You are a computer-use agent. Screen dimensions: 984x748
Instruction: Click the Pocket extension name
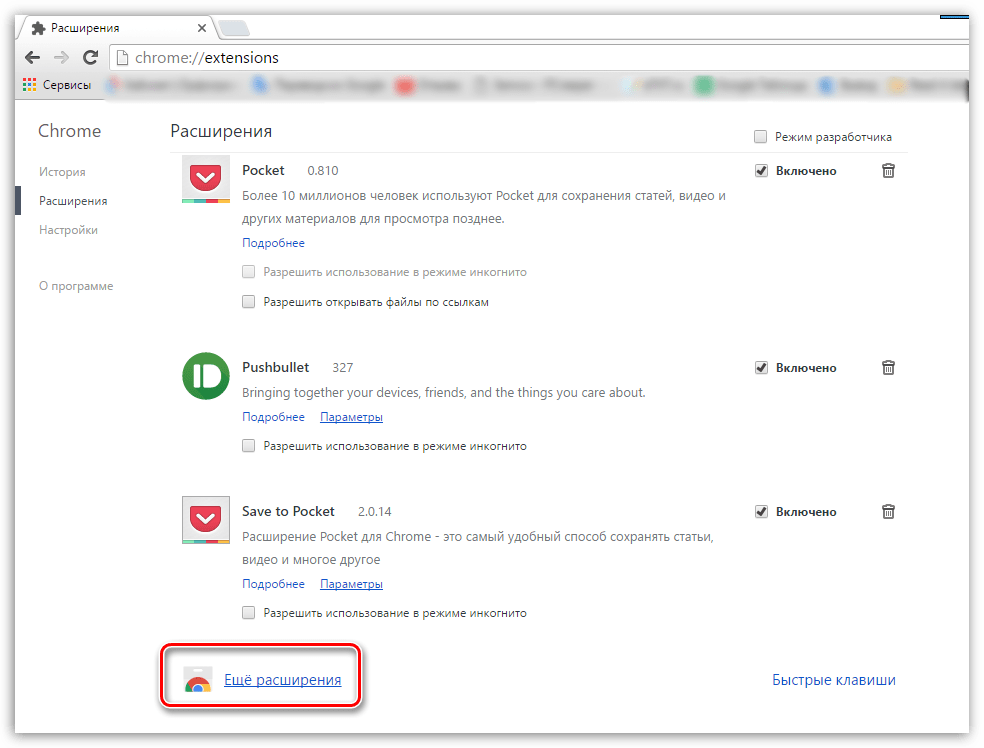[x=263, y=171]
